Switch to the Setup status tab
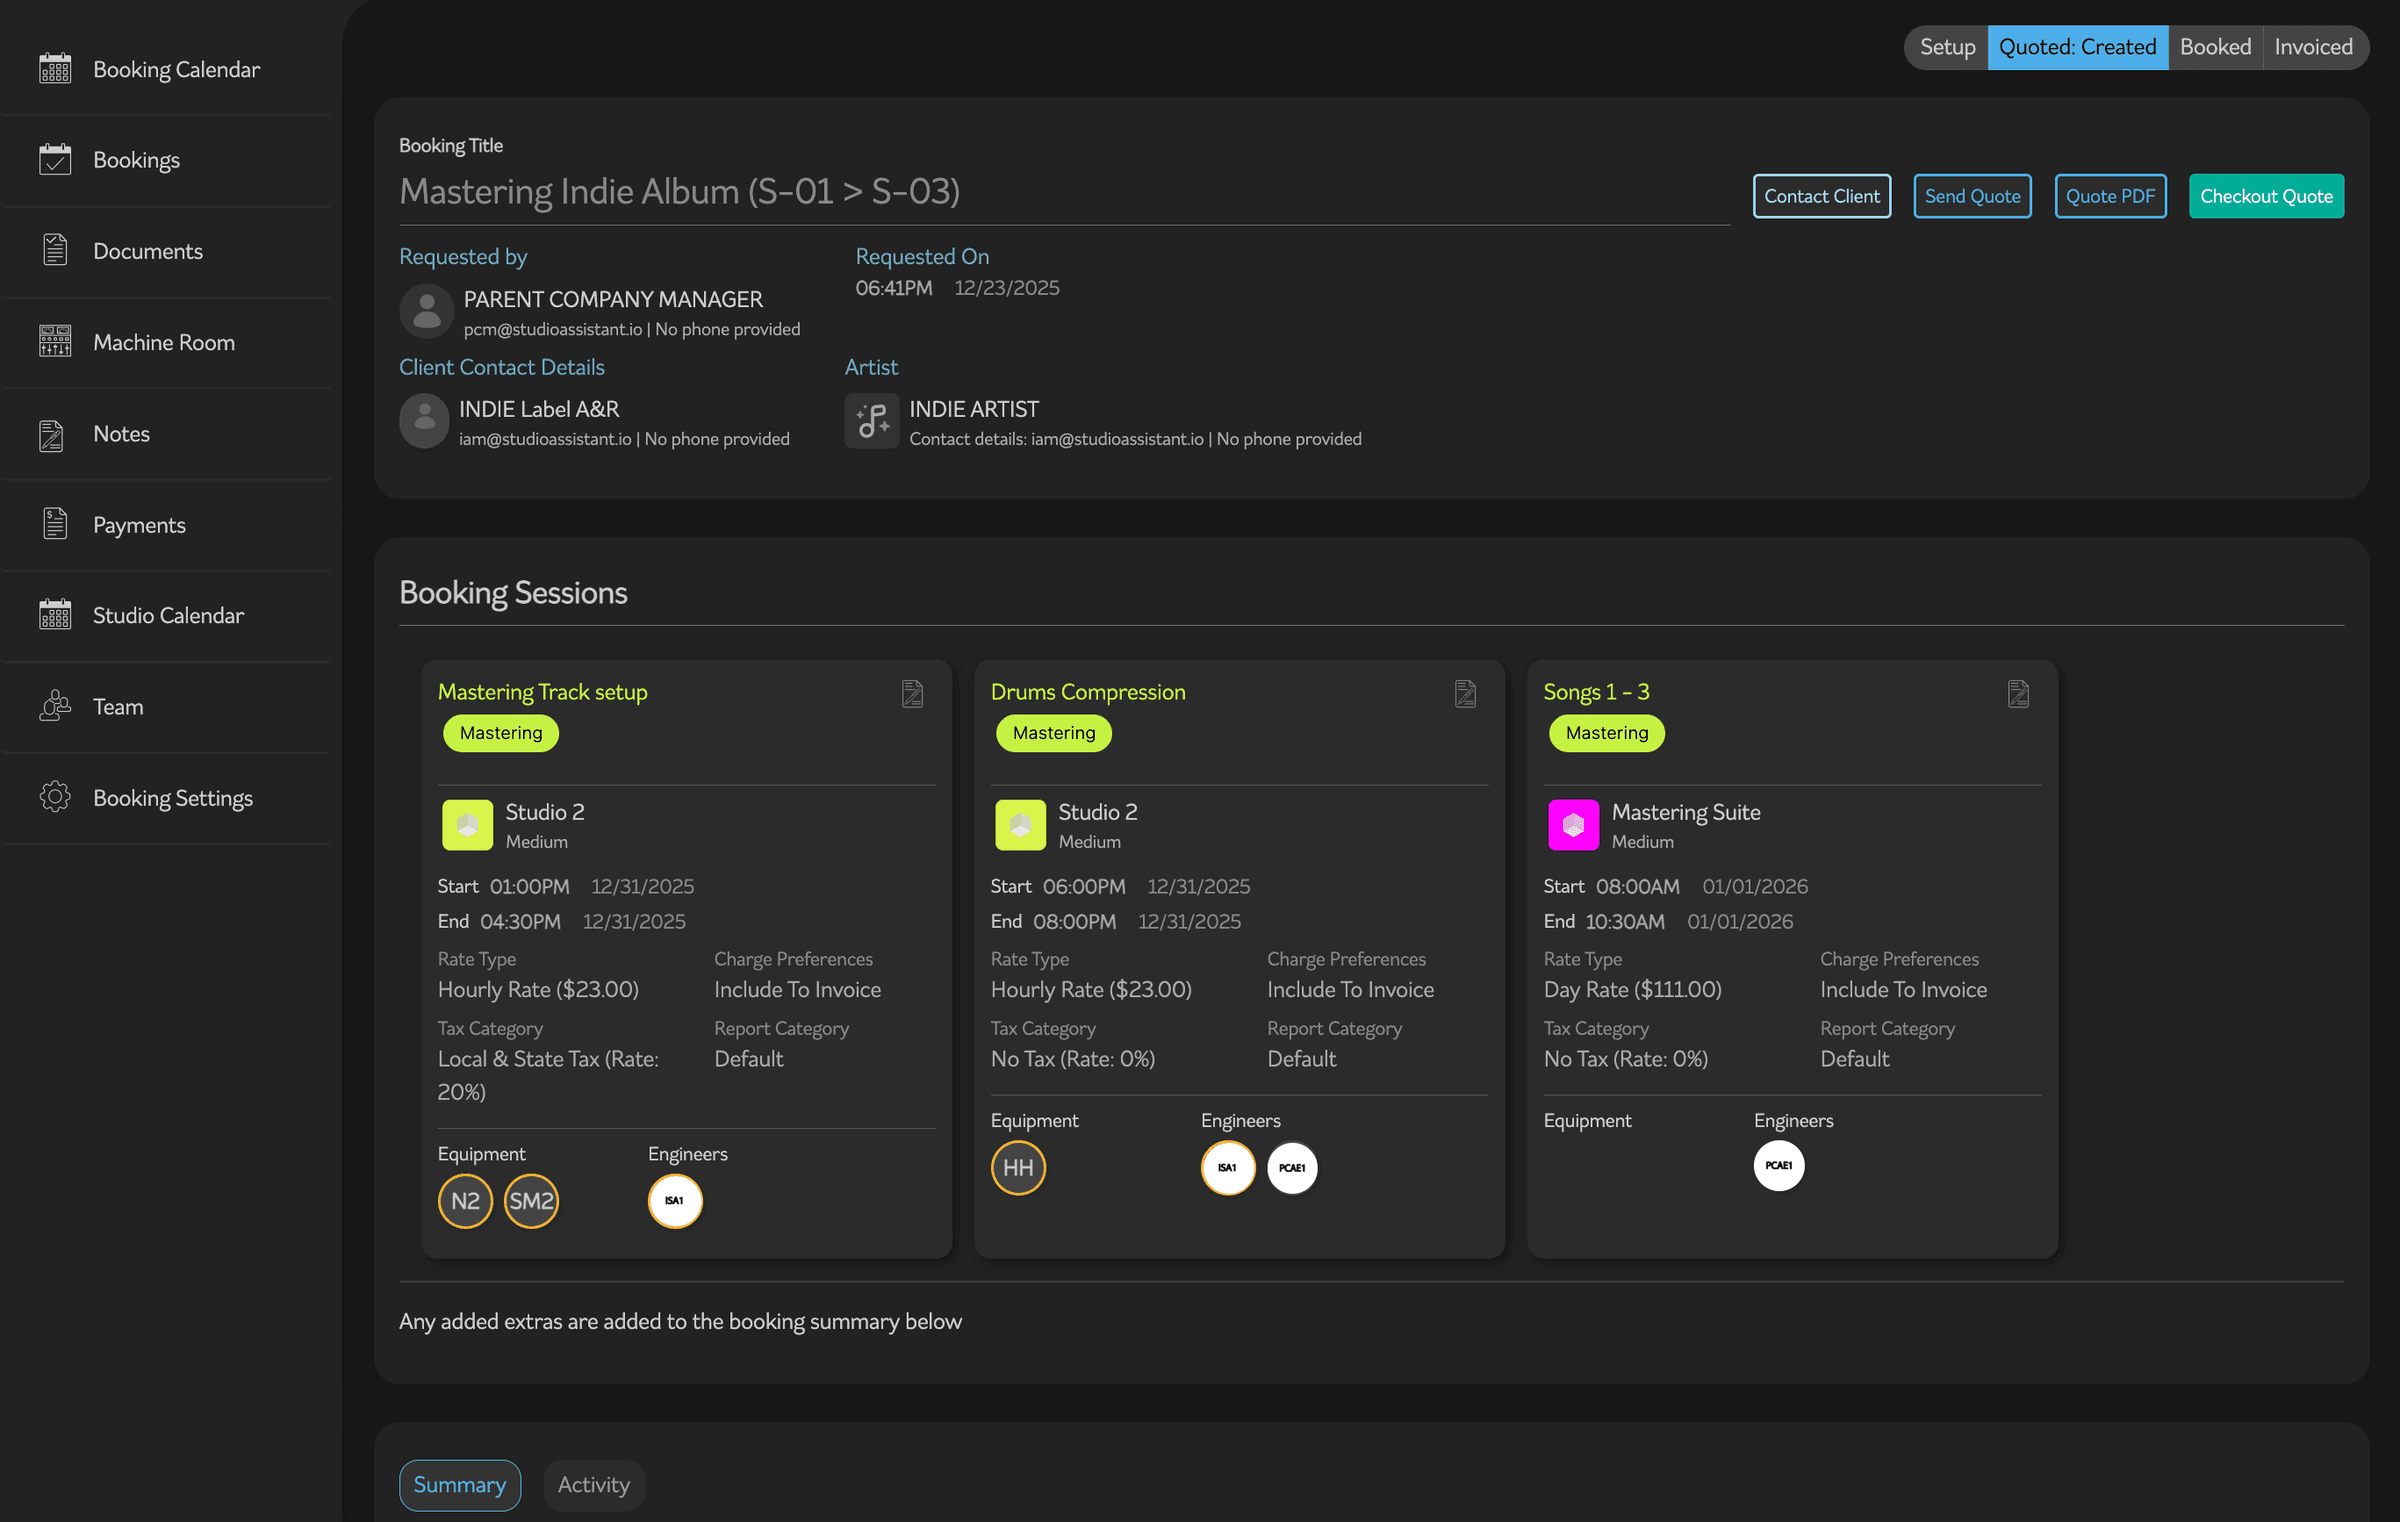 click(x=1946, y=47)
